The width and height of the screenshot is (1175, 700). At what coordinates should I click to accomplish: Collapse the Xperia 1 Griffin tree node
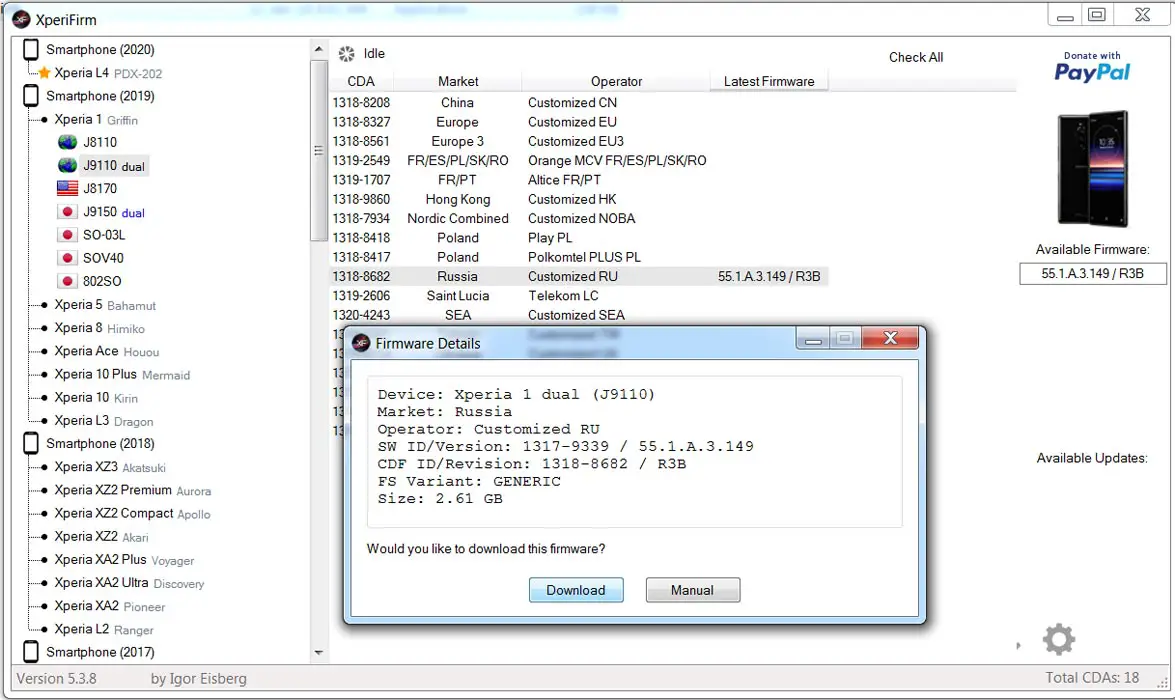click(44, 119)
